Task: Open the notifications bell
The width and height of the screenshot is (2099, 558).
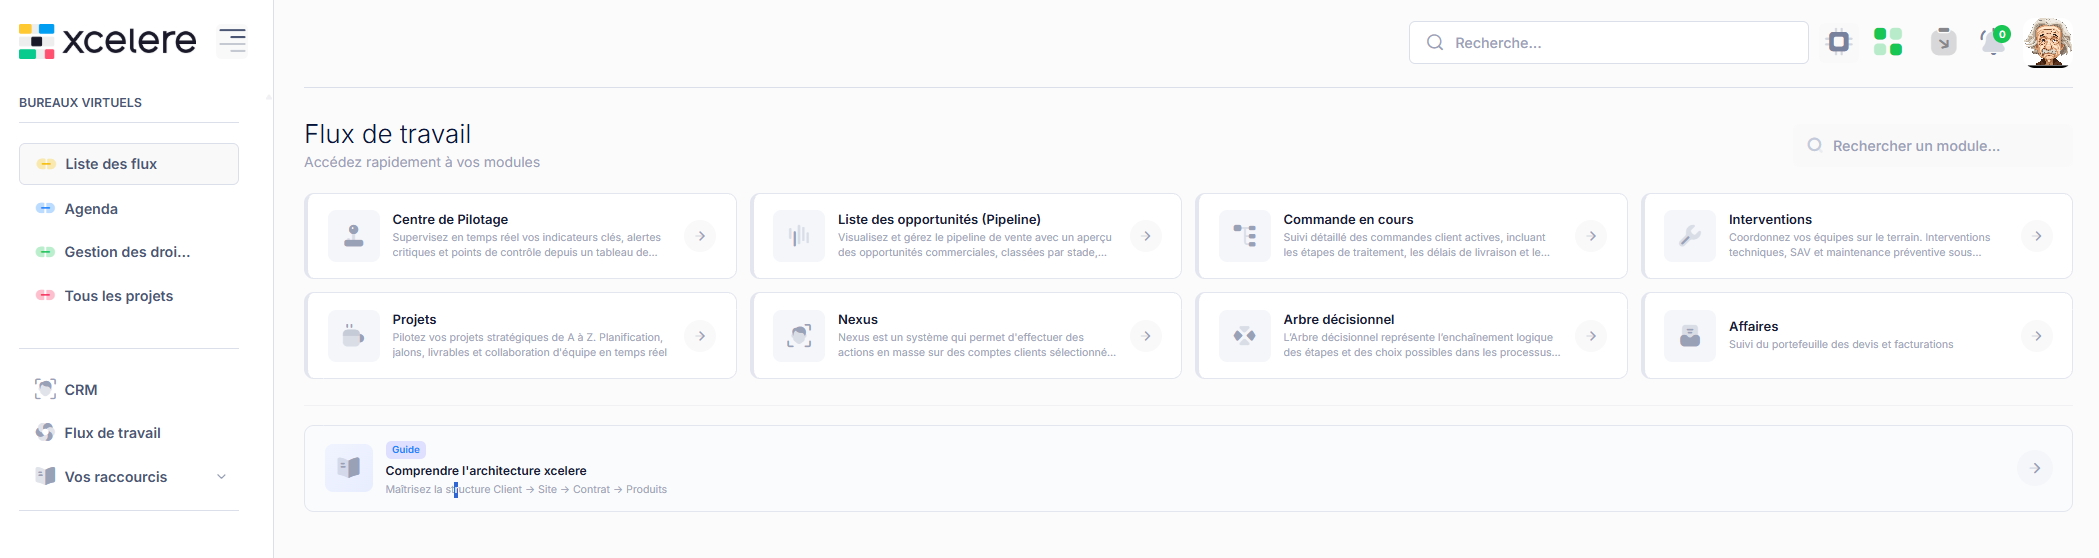Action: pyautogui.click(x=1993, y=42)
